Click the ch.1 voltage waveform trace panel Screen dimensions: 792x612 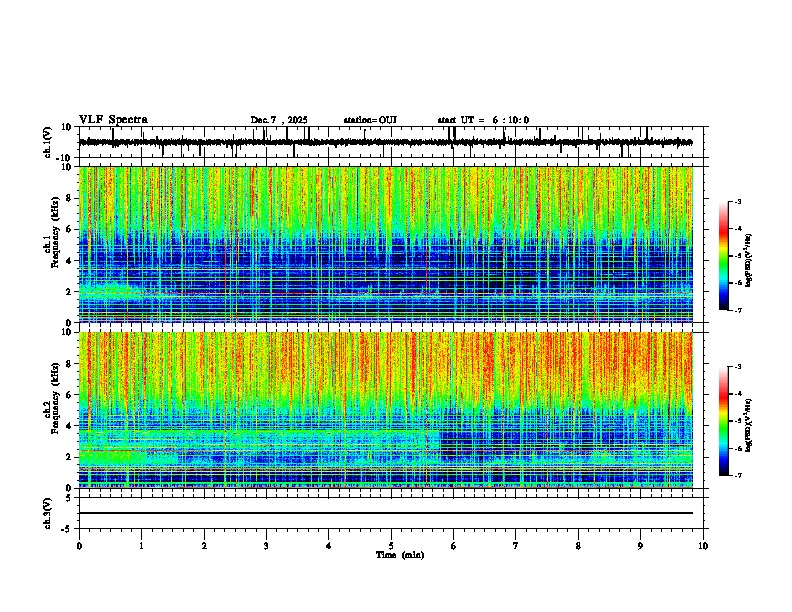(391, 142)
